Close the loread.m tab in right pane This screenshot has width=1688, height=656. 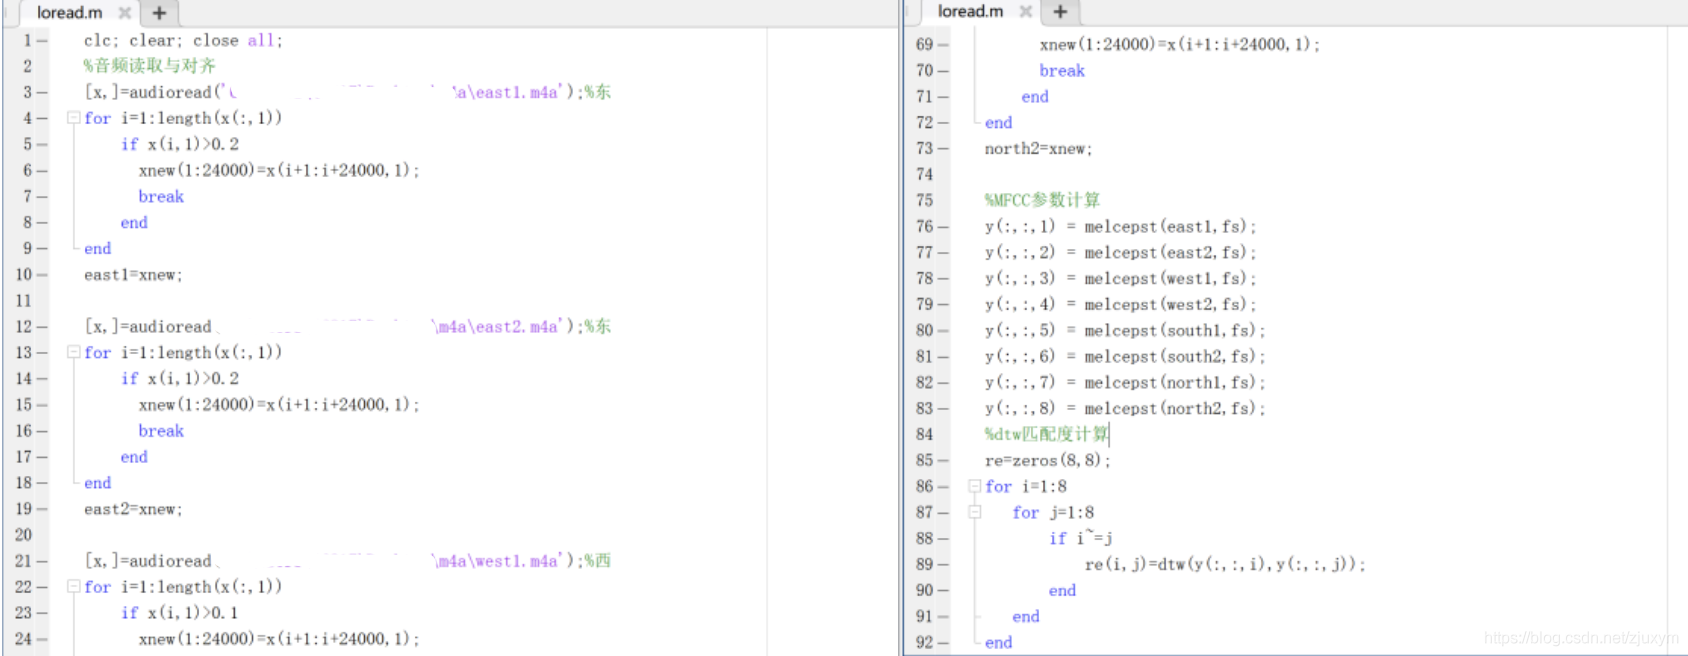coord(1025,11)
